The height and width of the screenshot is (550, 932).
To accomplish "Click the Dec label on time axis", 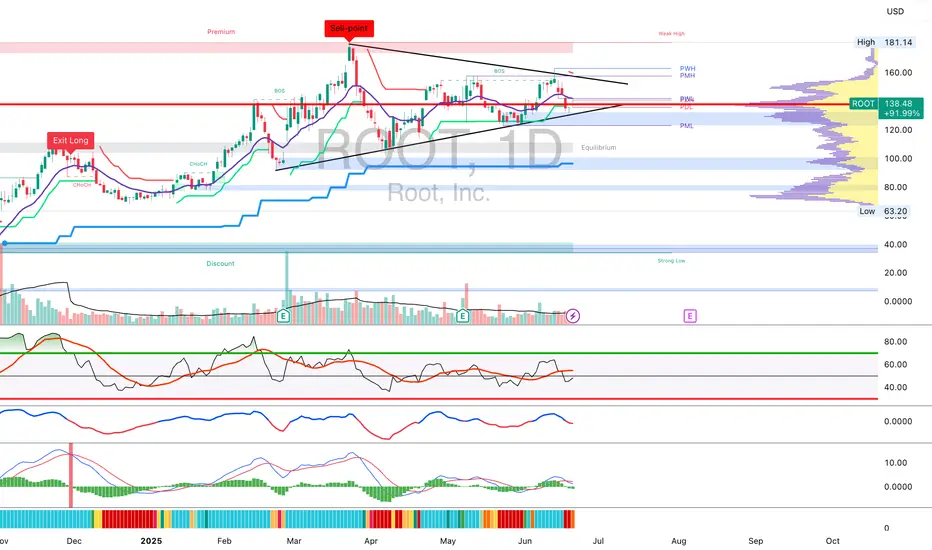I will point(74,541).
